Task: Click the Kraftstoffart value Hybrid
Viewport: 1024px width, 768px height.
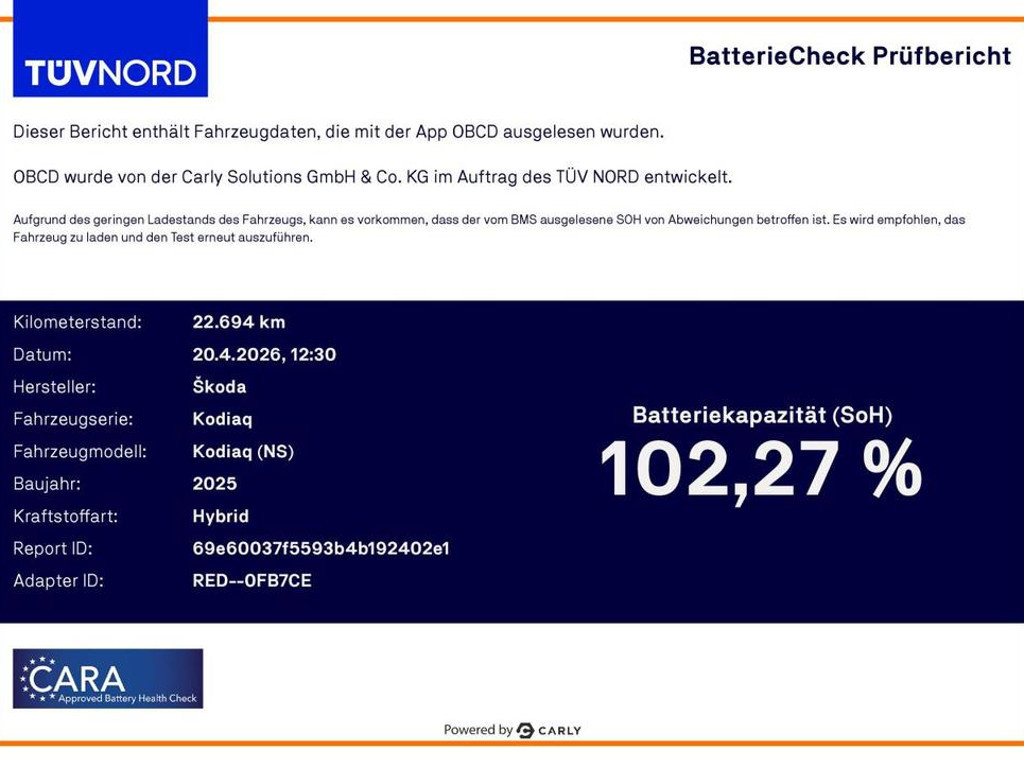Action: [220, 516]
